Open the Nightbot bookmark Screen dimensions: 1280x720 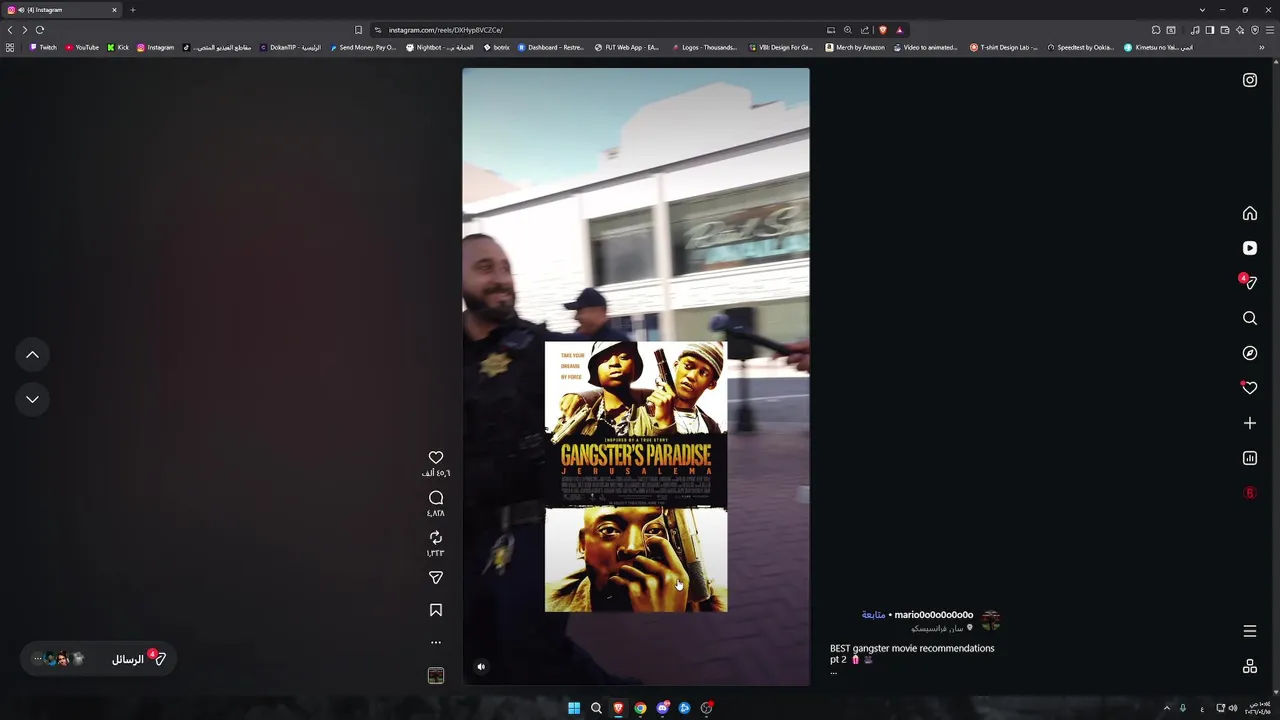tap(439, 47)
